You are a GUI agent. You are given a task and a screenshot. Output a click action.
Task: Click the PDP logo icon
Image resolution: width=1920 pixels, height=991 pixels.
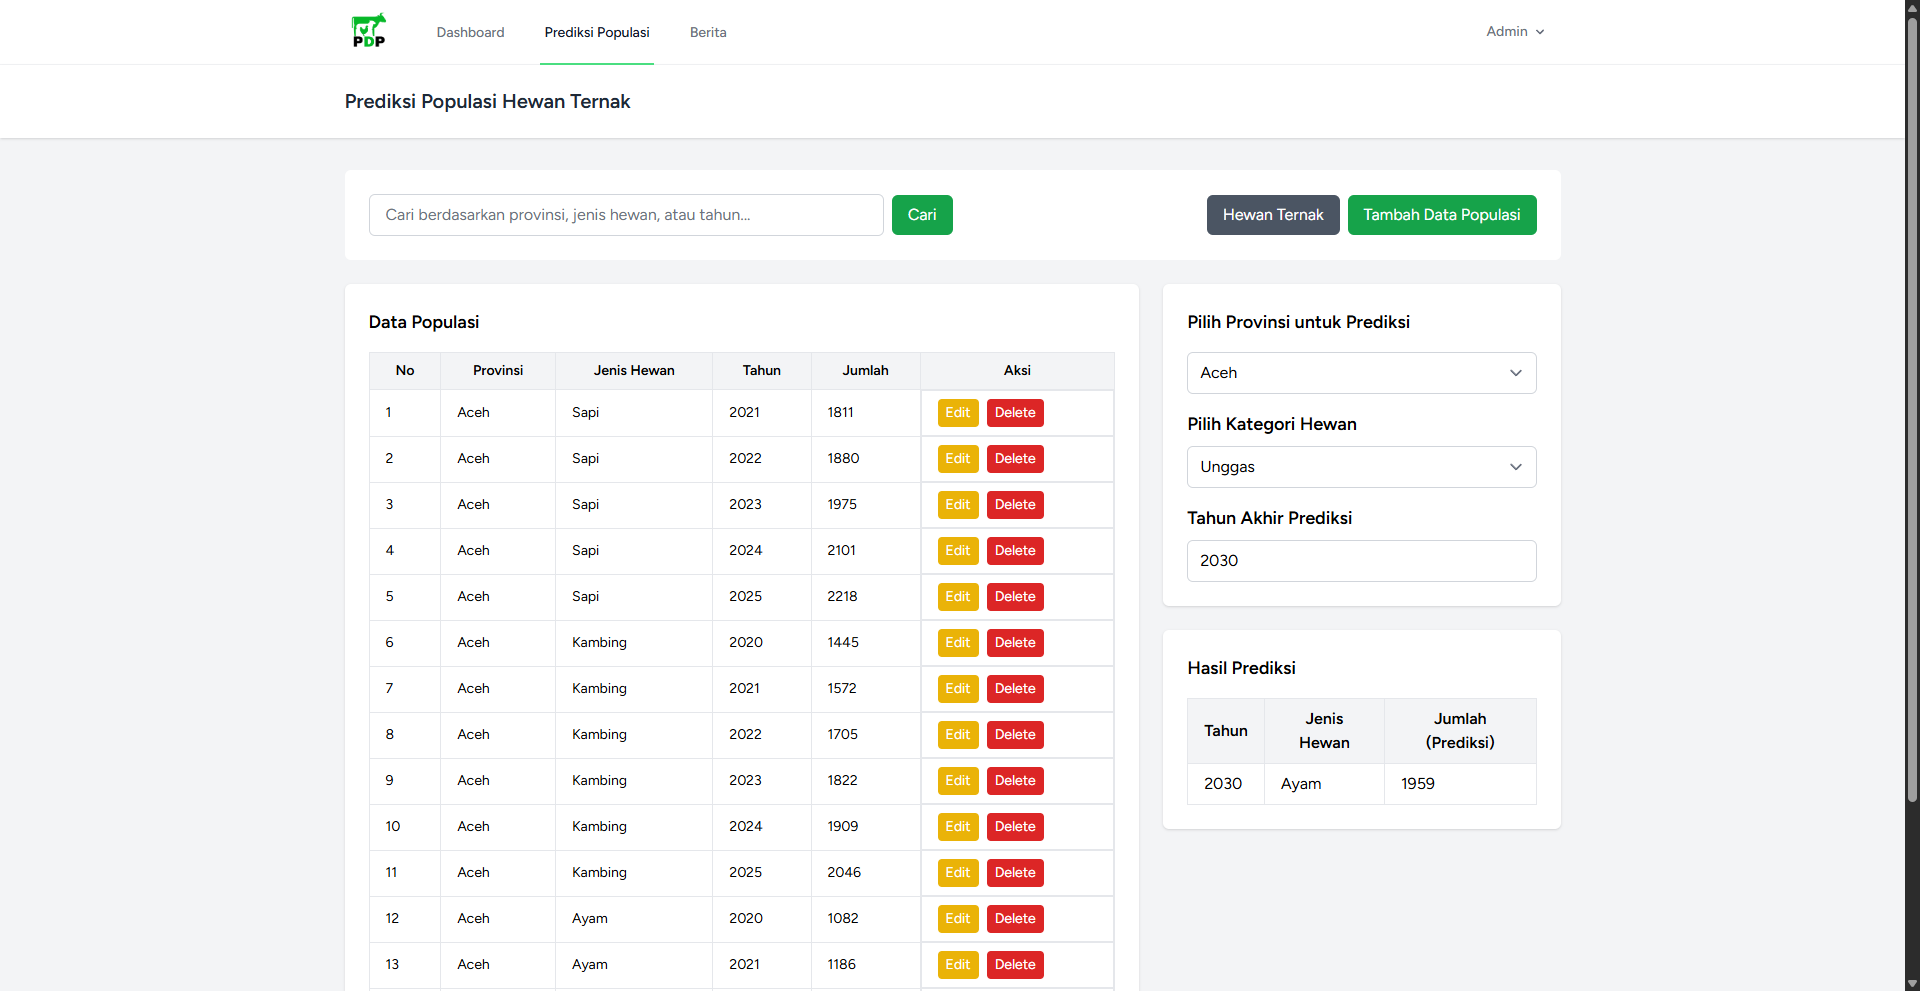368,31
